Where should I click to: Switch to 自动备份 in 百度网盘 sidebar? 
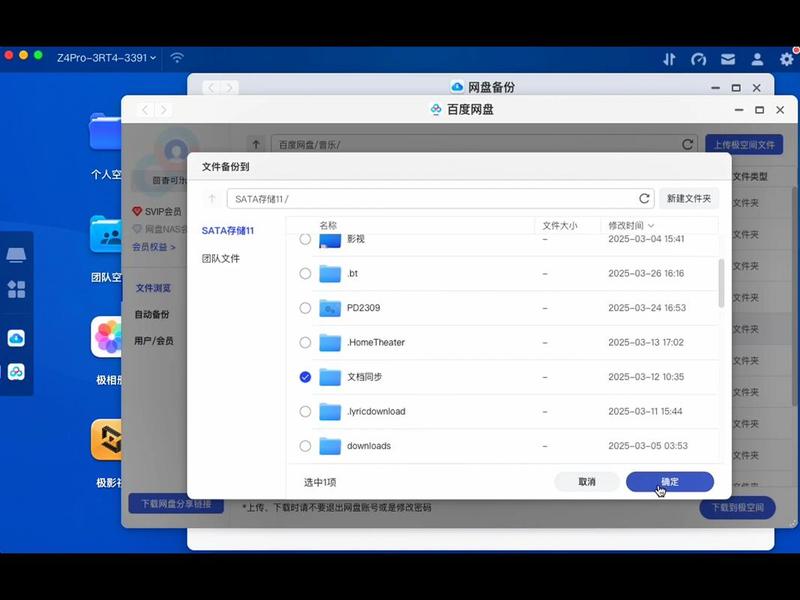pyautogui.click(x=152, y=314)
